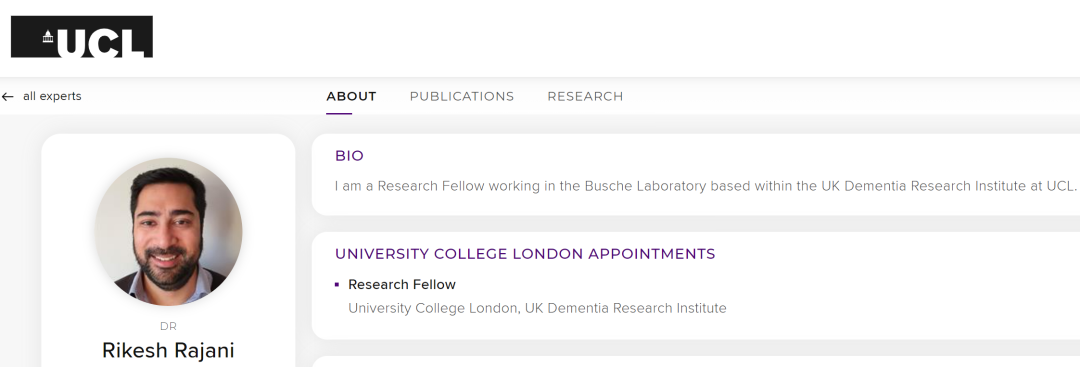
Task: Click the partially visible card below the appointments section
Action: tap(696, 361)
